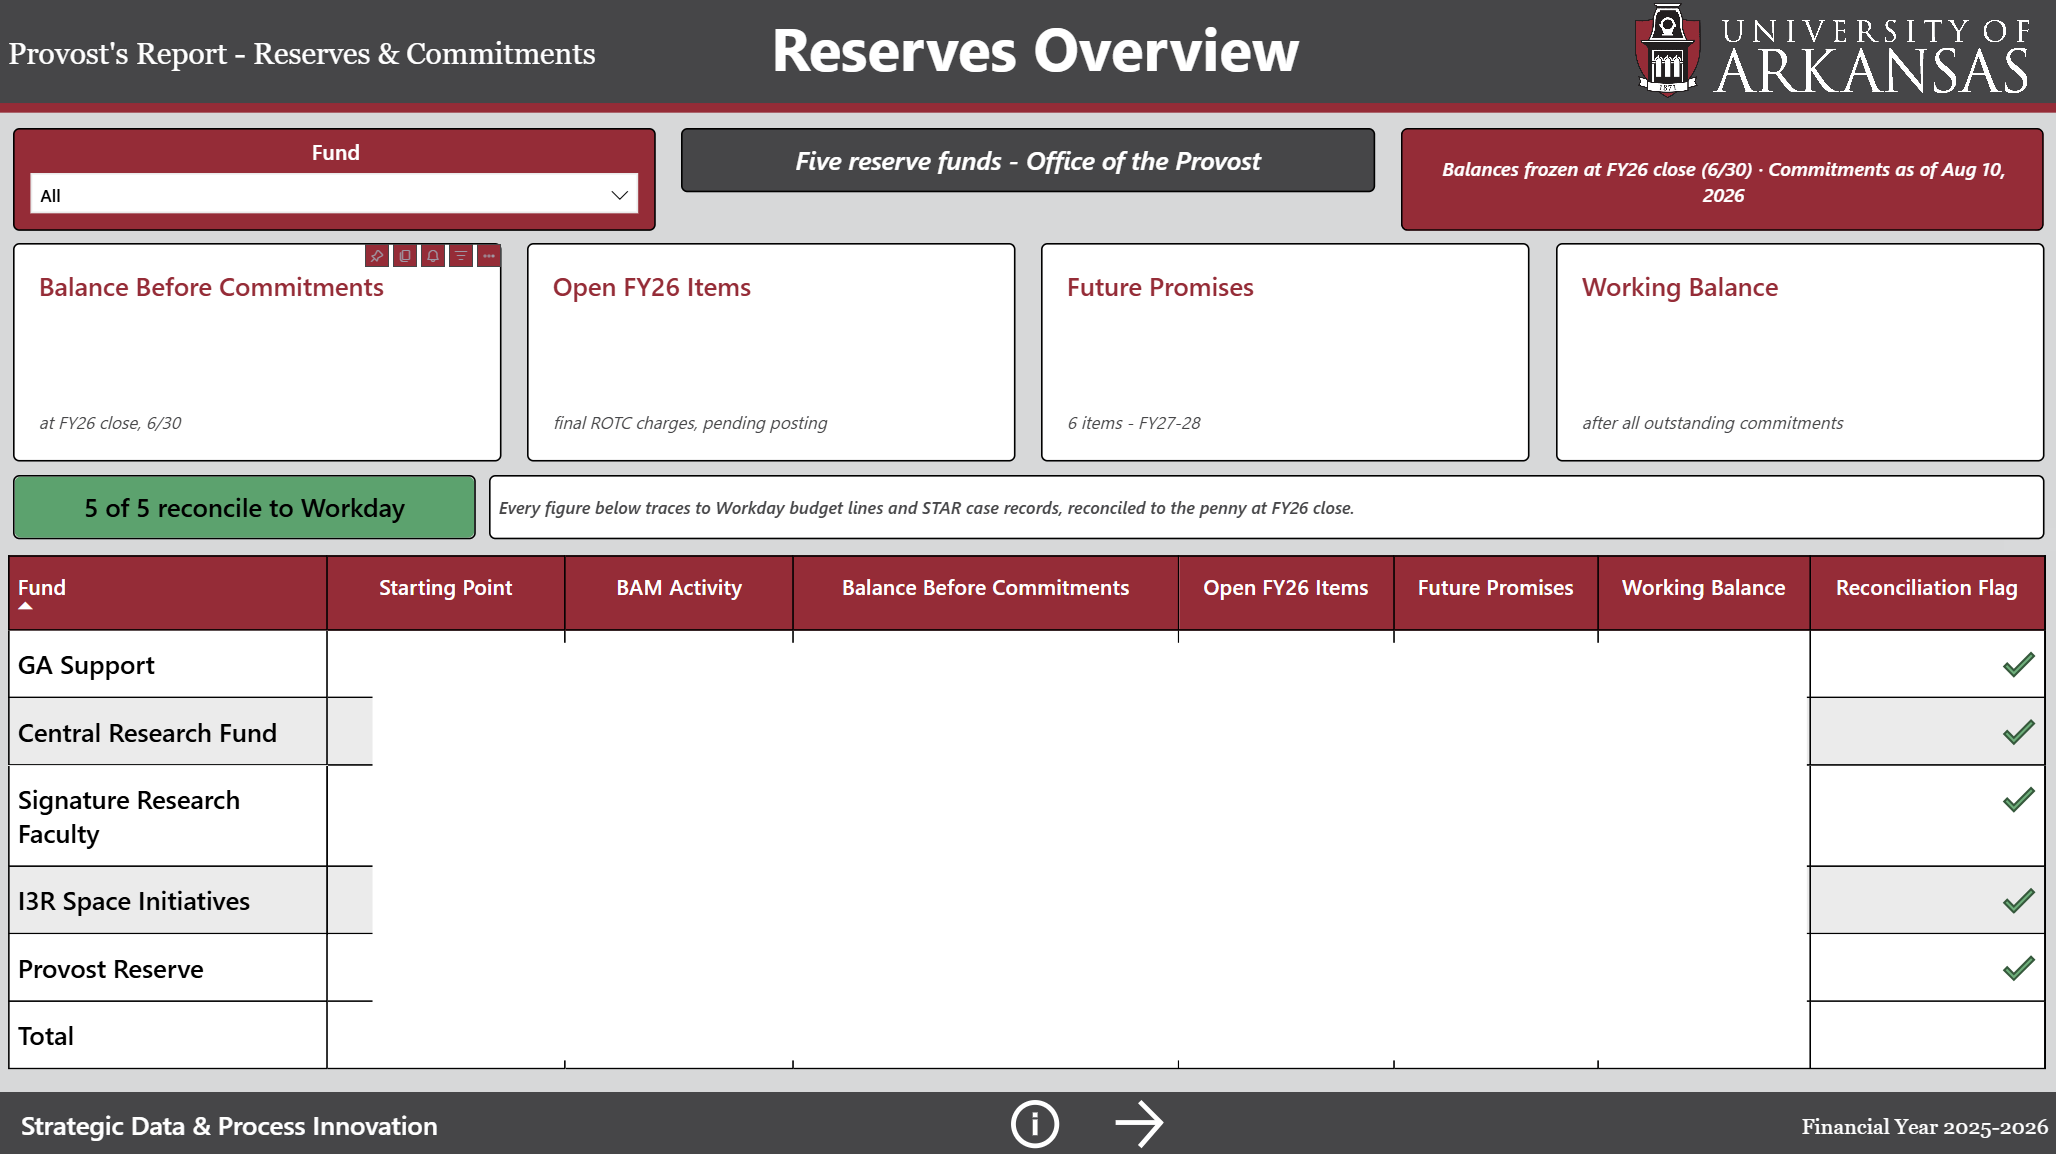The height and width of the screenshot is (1154, 2056).
Task: Click the Balances frozen at FY26 close banner
Action: click(1722, 180)
